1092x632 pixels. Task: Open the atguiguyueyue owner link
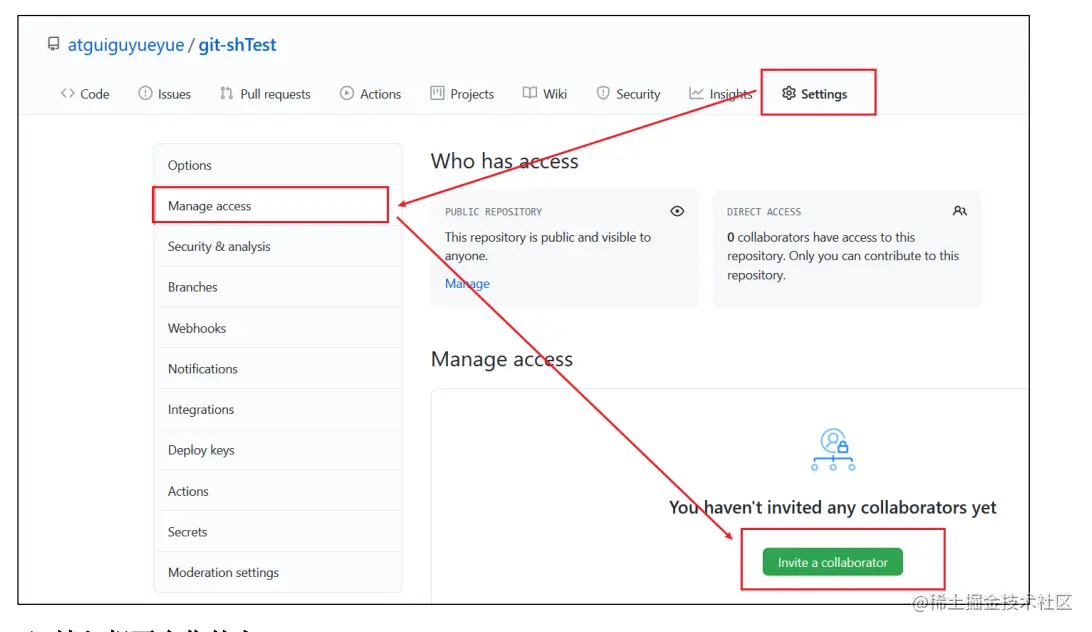point(126,45)
